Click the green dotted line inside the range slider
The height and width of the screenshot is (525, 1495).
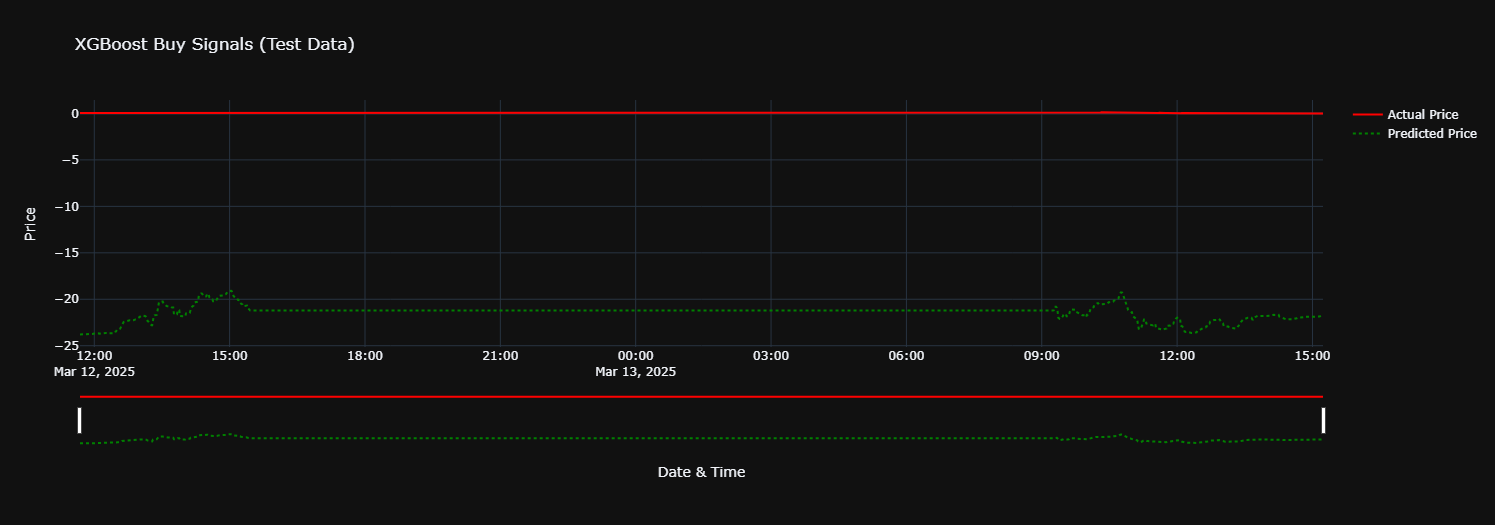pyautogui.click(x=700, y=438)
